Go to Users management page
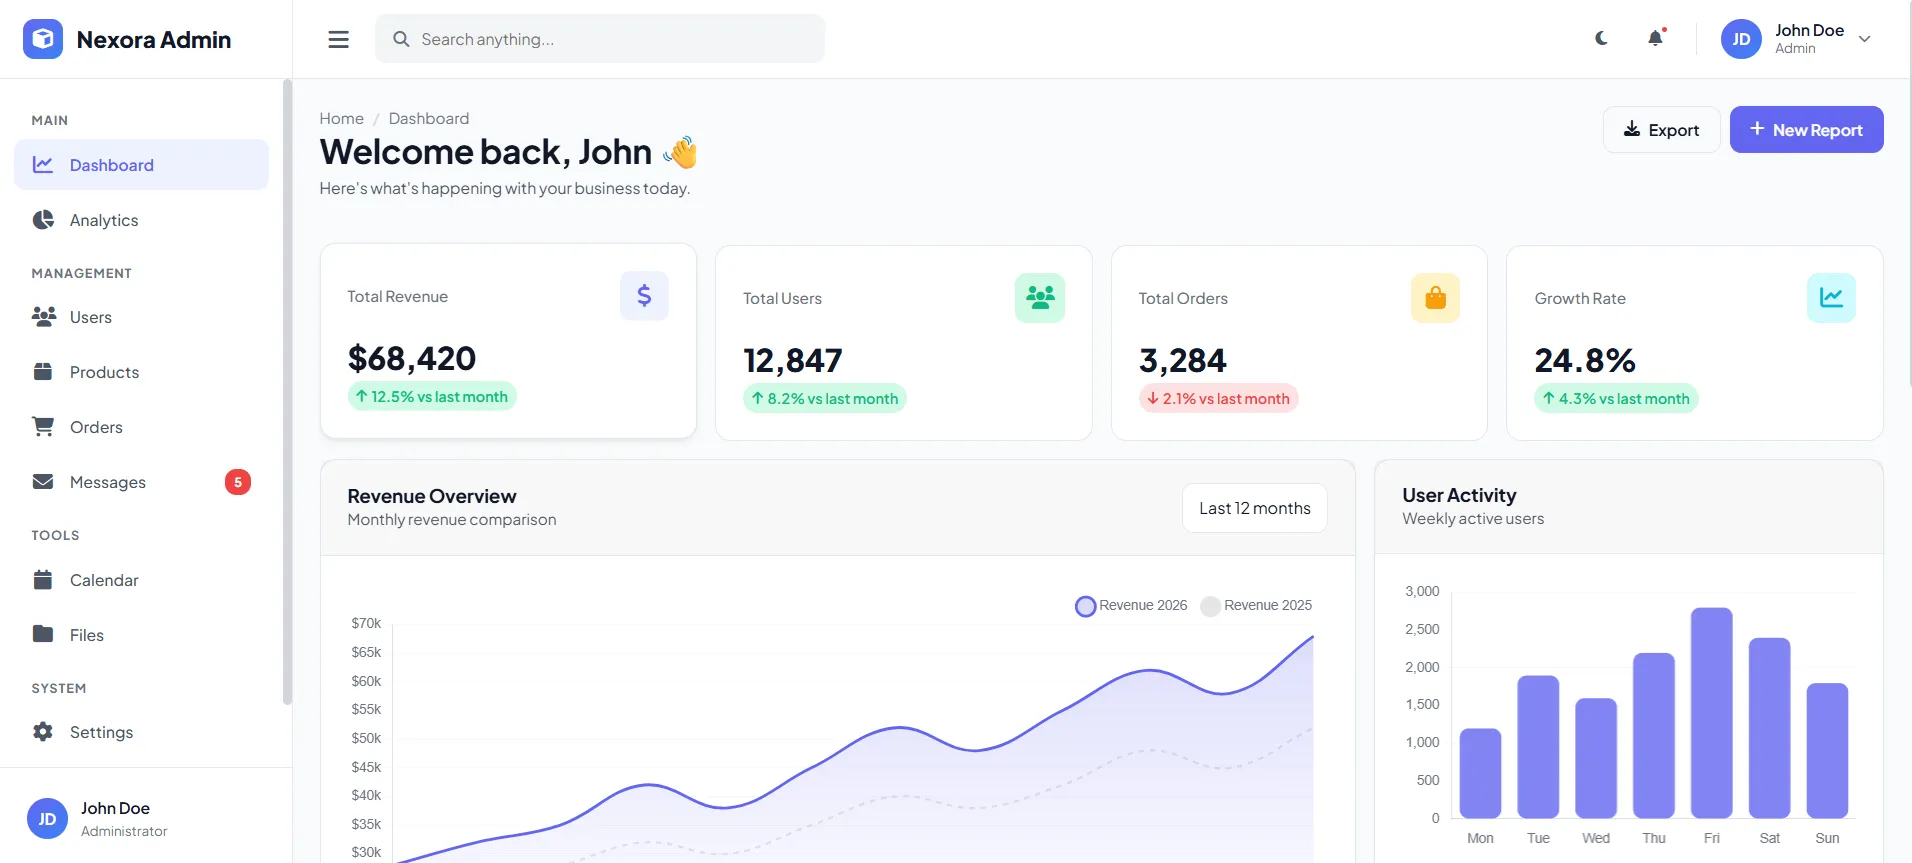 pyautogui.click(x=141, y=317)
